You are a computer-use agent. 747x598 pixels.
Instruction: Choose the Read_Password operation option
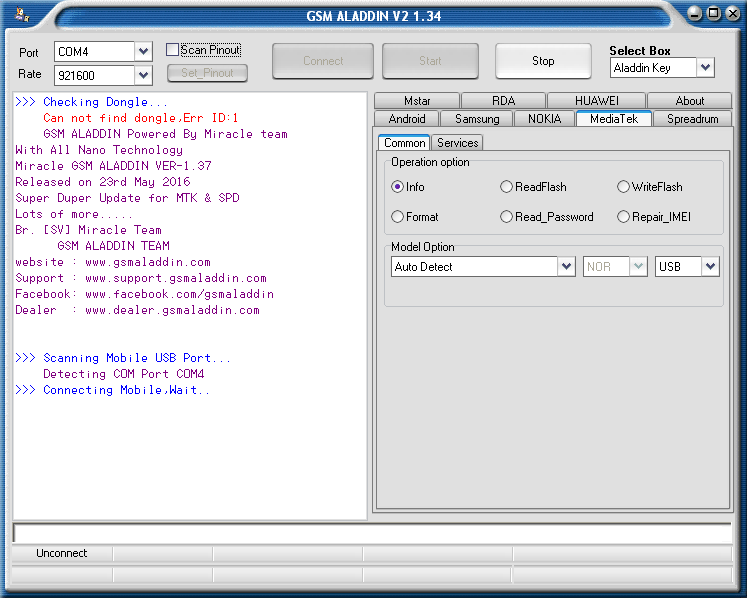coord(506,217)
